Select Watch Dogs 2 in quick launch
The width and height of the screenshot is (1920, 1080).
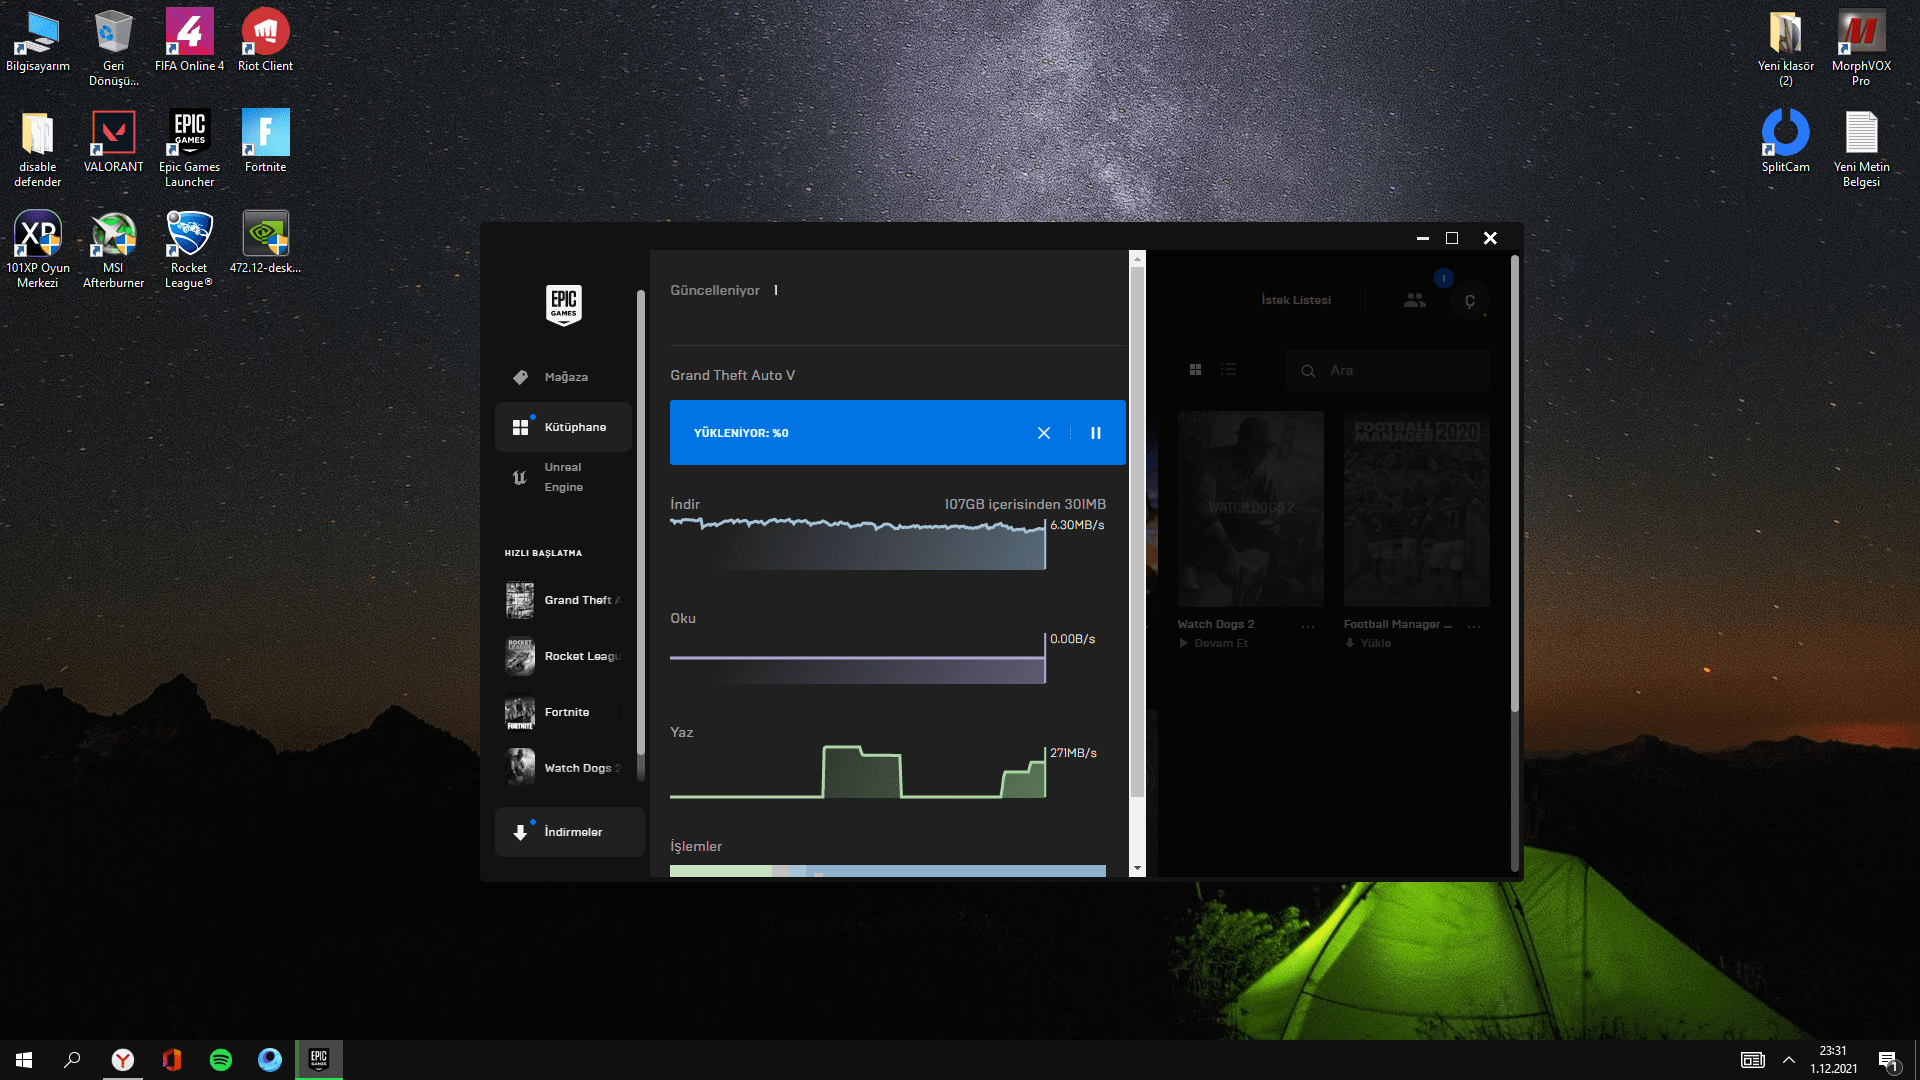[565, 768]
